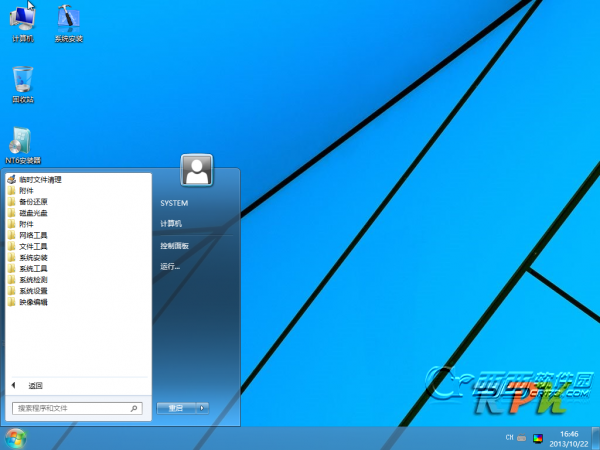
Task: Open the 回收站 recycle bin icon
Action: (x=23, y=84)
